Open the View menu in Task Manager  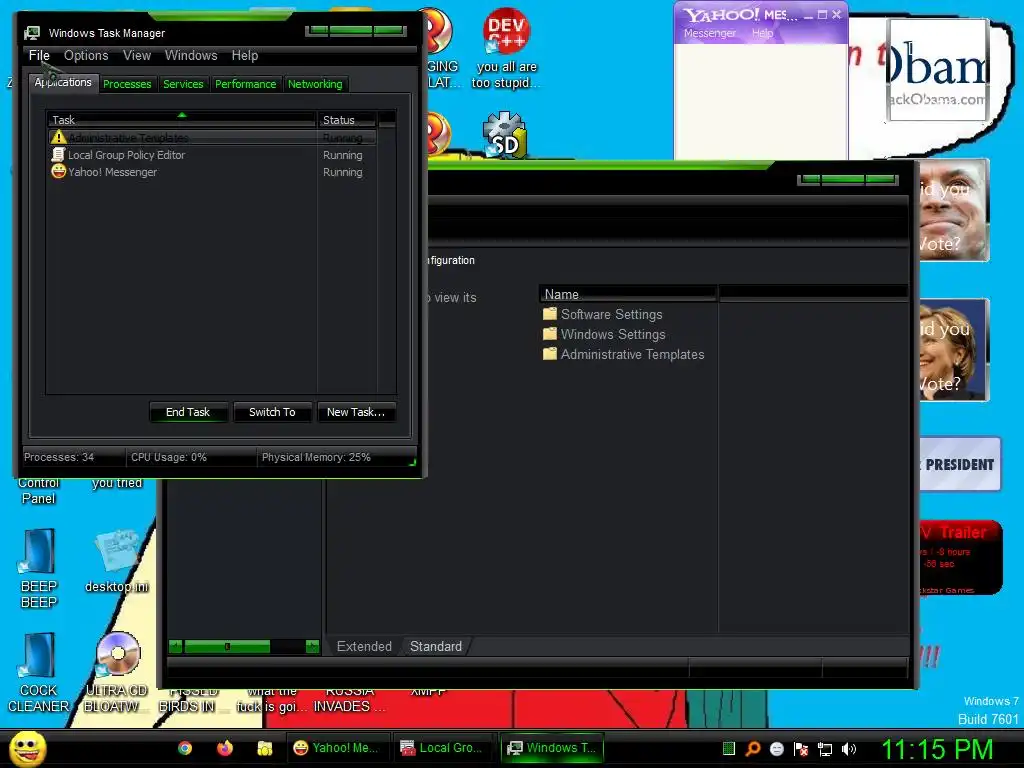[136, 56]
